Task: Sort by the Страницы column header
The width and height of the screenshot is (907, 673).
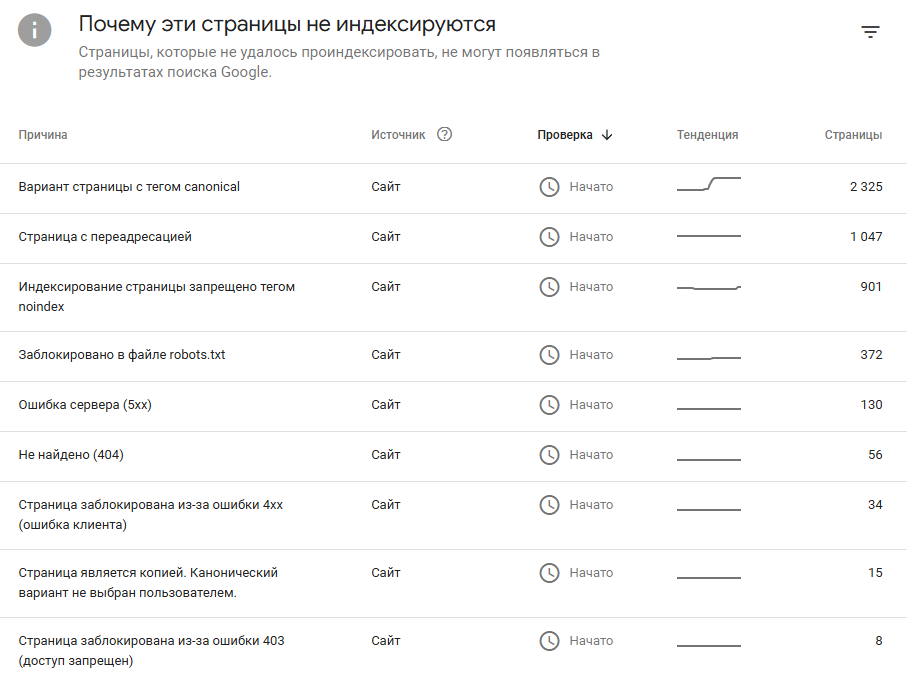Action: pyautogui.click(x=853, y=135)
